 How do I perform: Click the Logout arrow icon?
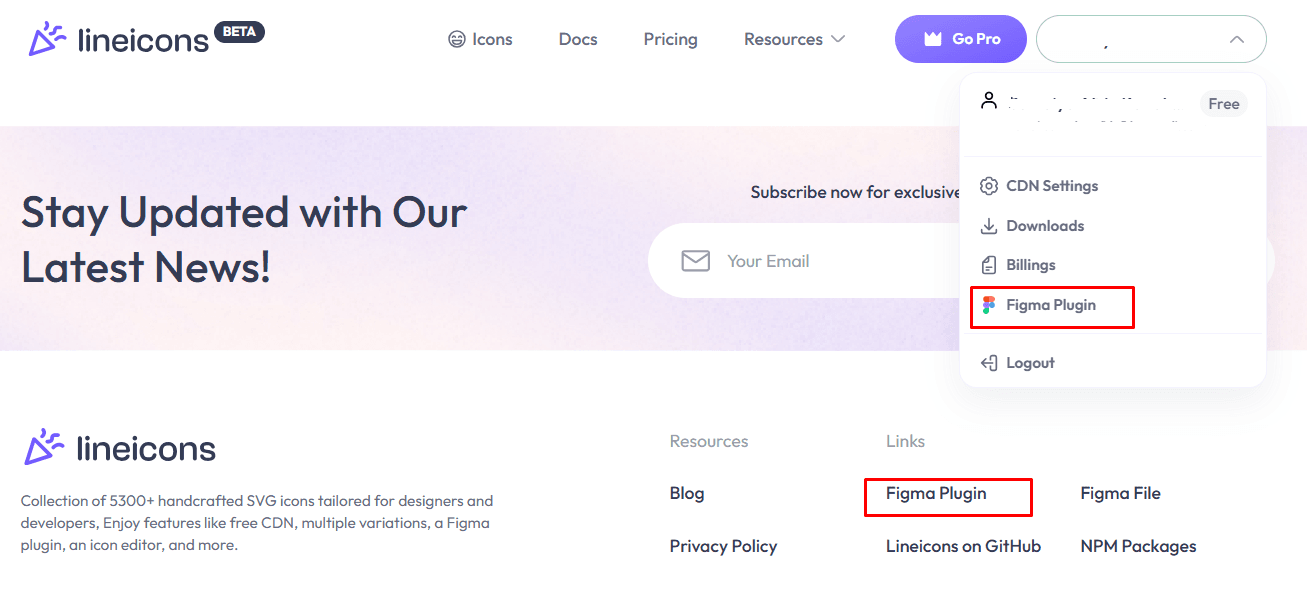tap(989, 363)
